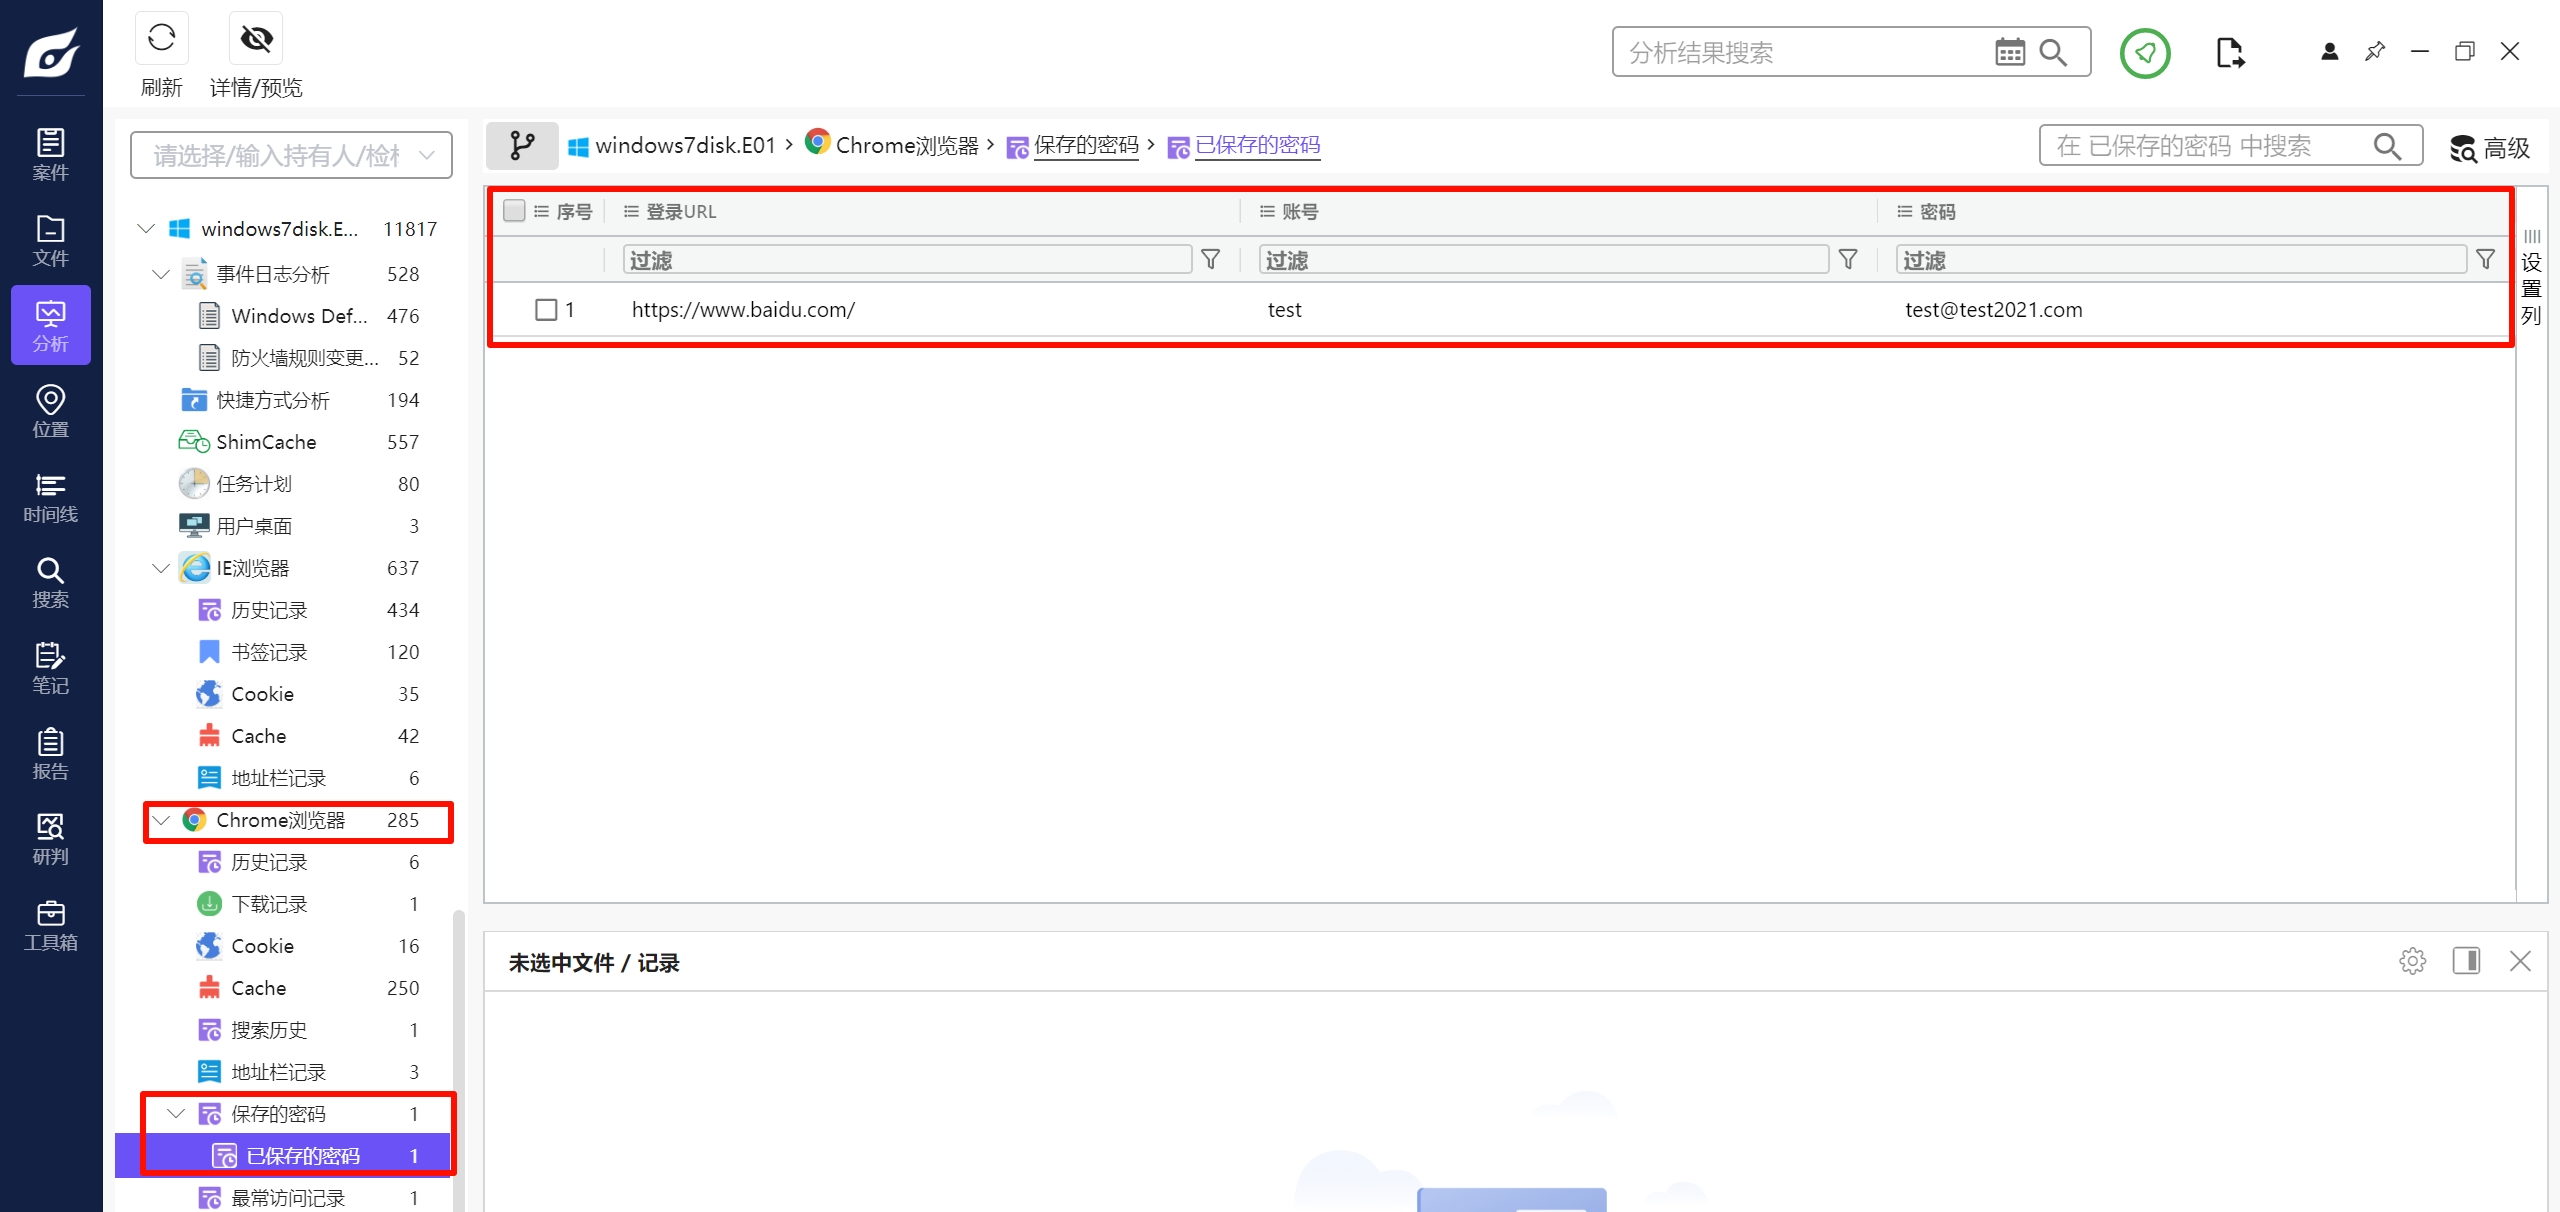Click 已保存的密码 in breadcrumb
The height and width of the screenshot is (1212, 2560).
coord(1257,146)
